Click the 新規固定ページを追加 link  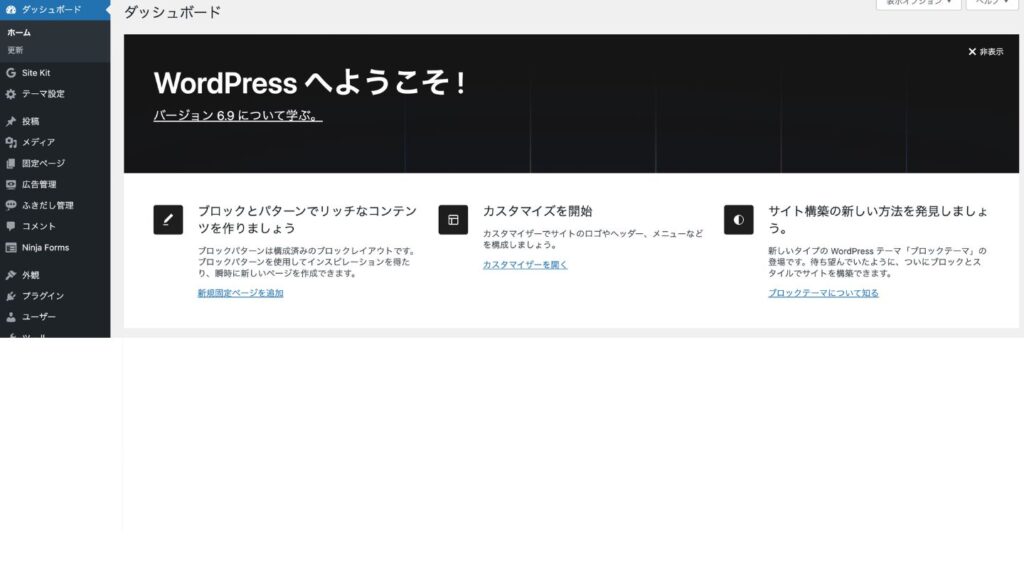tap(240, 293)
